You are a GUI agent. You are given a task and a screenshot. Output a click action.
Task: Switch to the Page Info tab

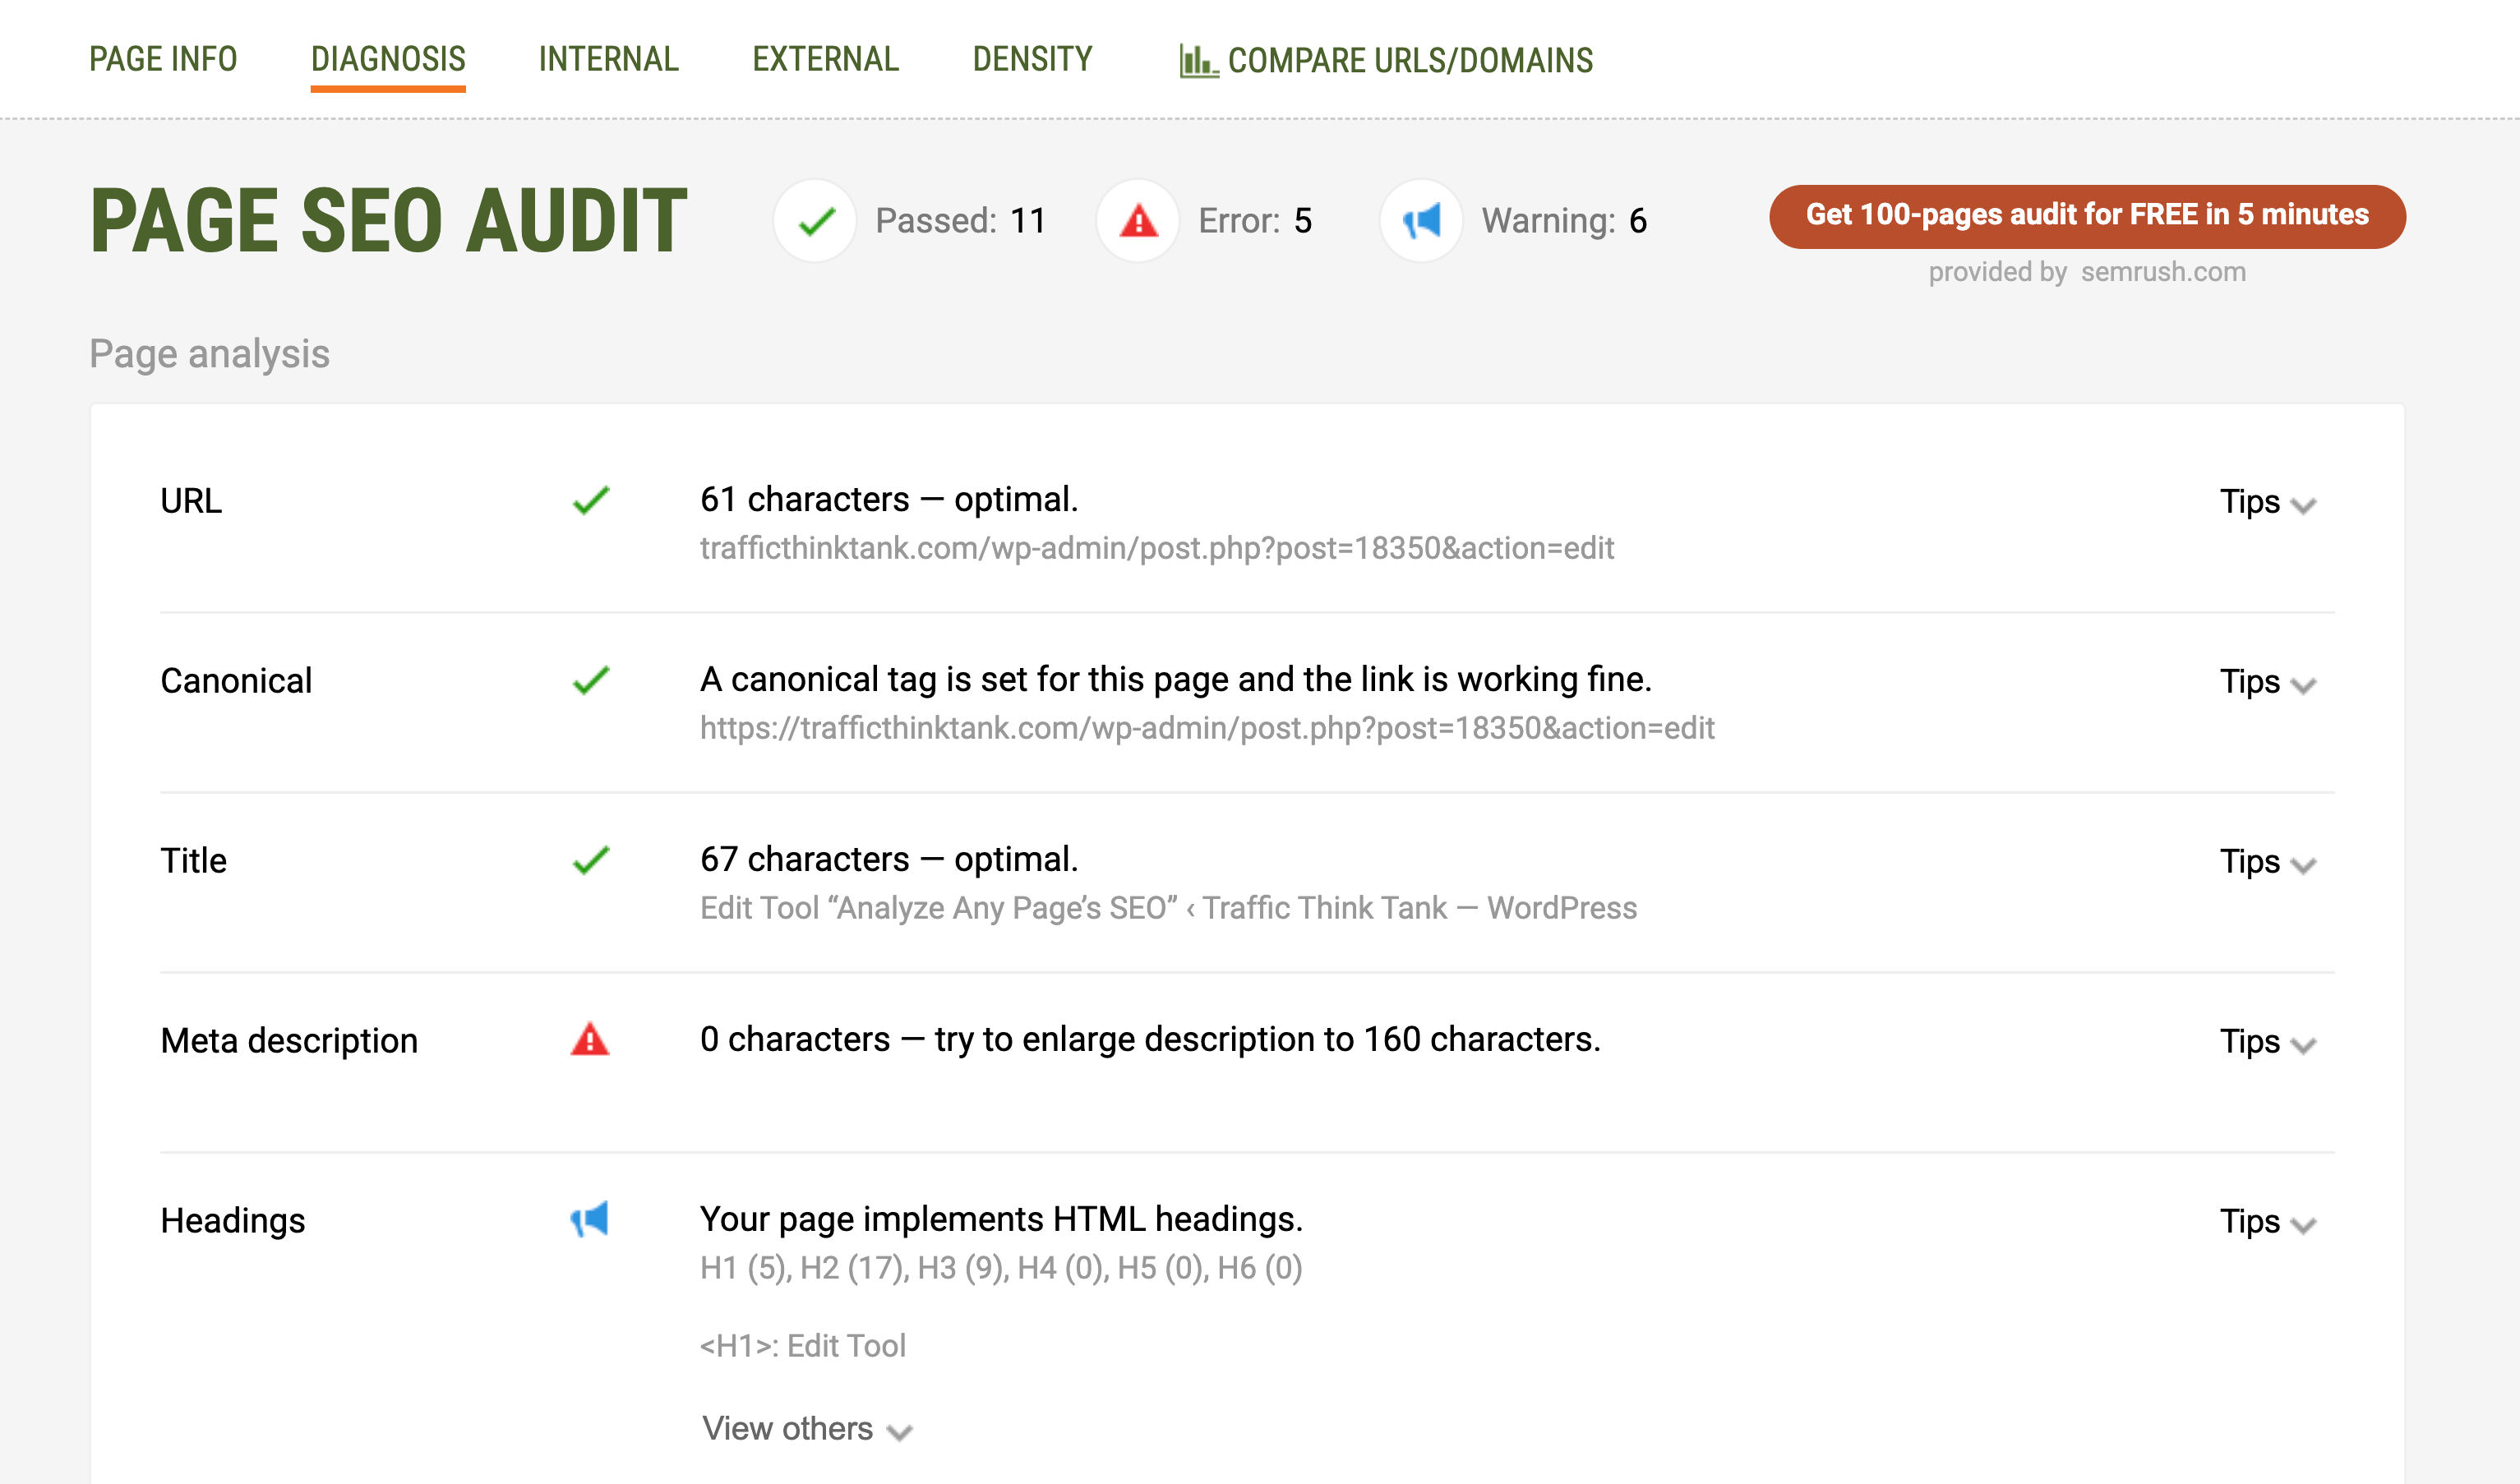click(x=163, y=59)
